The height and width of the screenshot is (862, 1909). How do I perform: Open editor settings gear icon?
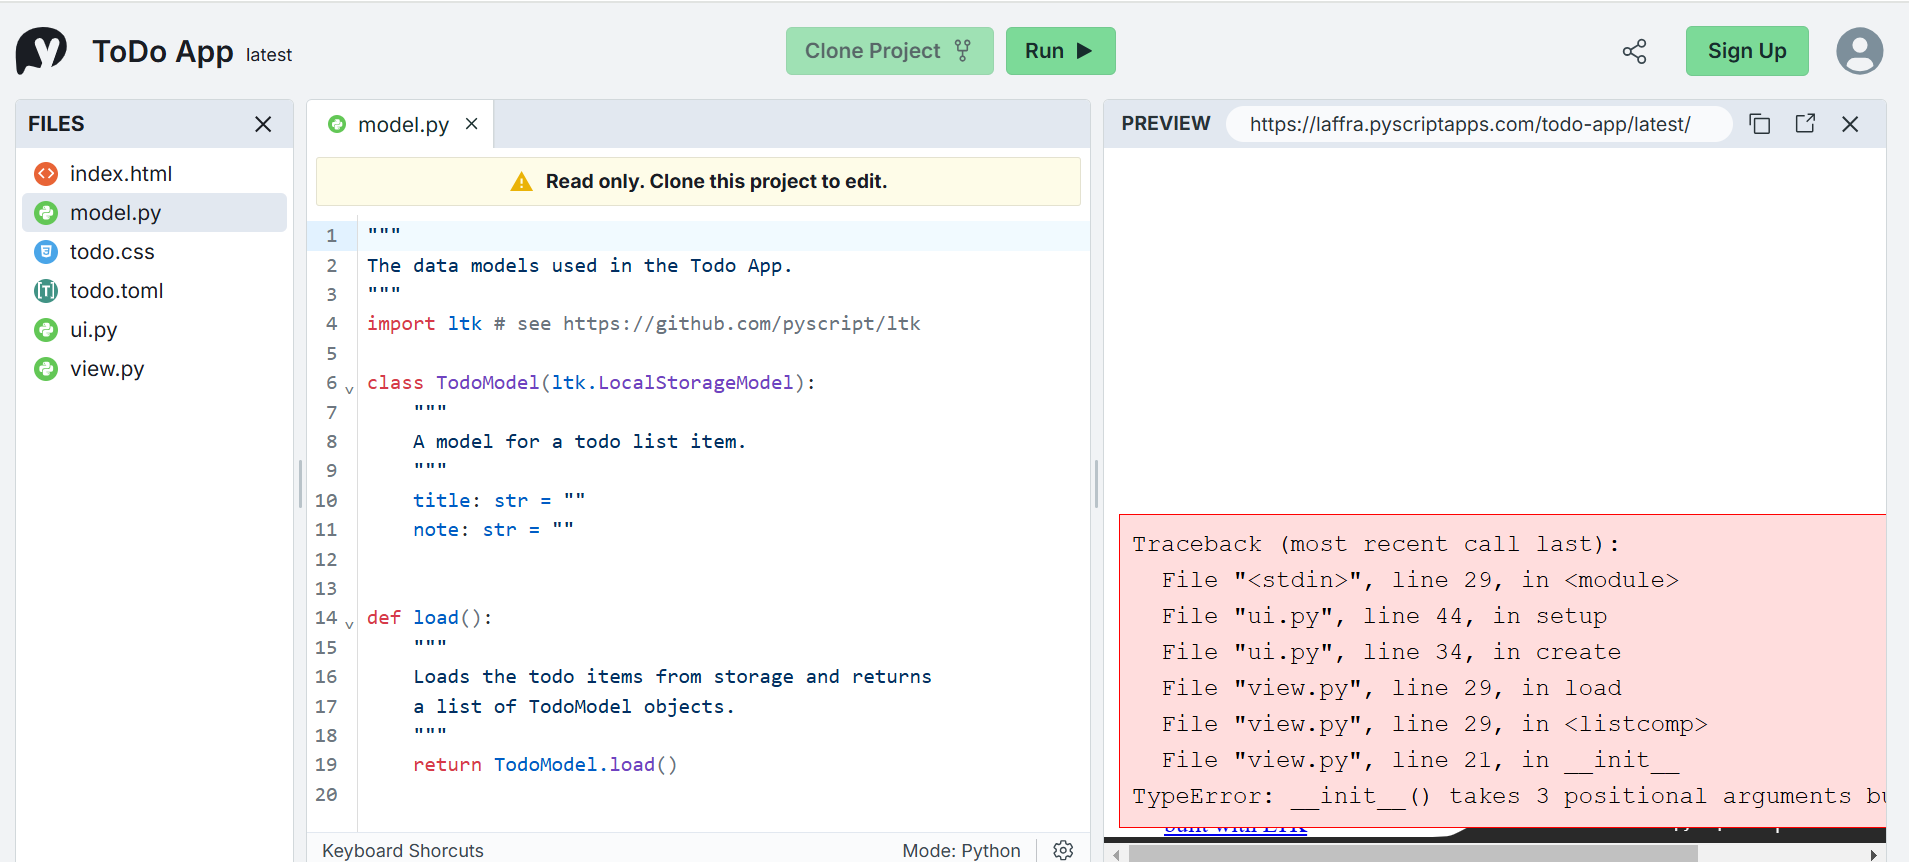click(x=1063, y=849)
